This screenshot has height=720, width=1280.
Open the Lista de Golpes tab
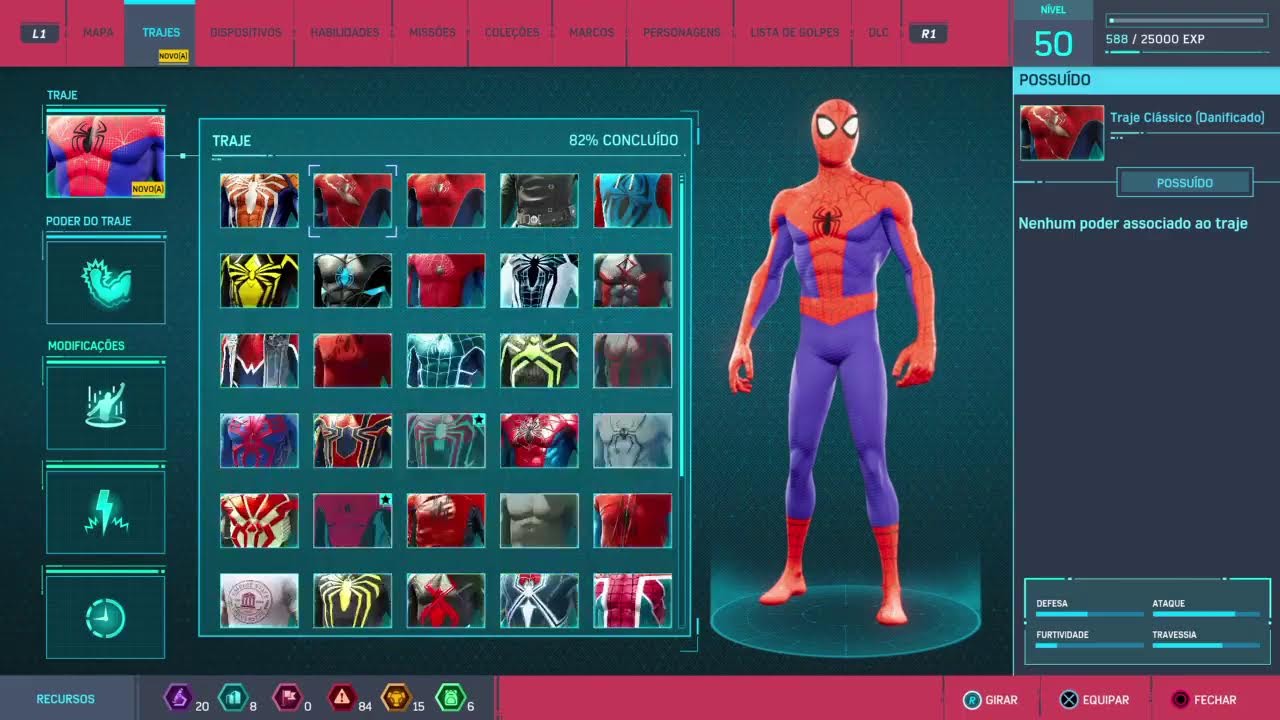coord(794,33)
